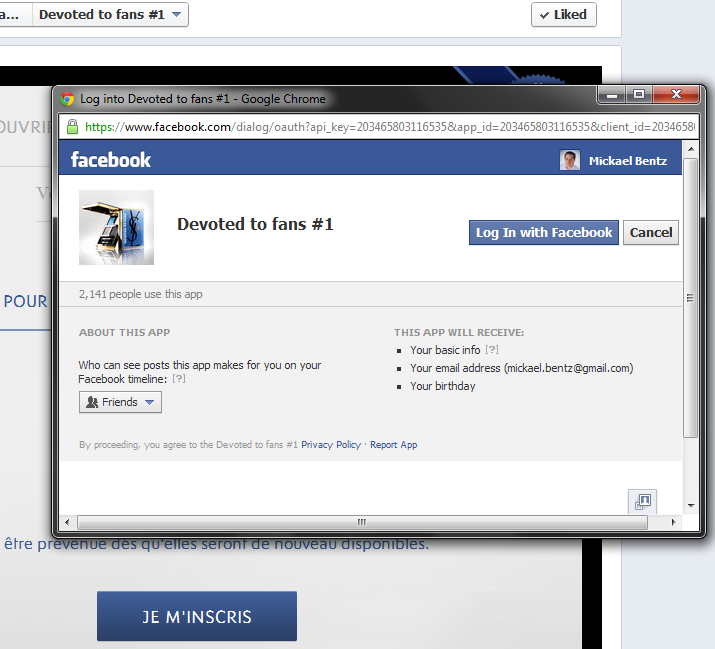Open the Privacy Policy link
Viewport: 715px width, 649px height.
point(331,445)
